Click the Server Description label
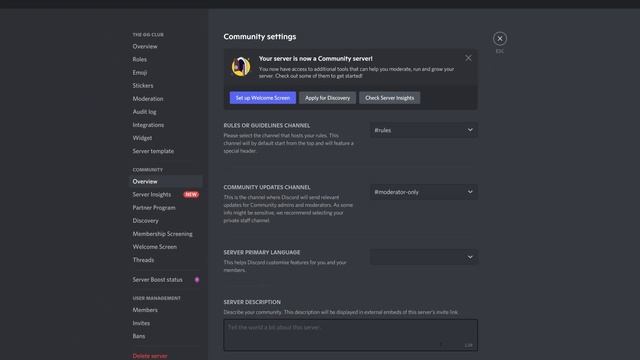This screenshot has height=360, width=640. 252,302
